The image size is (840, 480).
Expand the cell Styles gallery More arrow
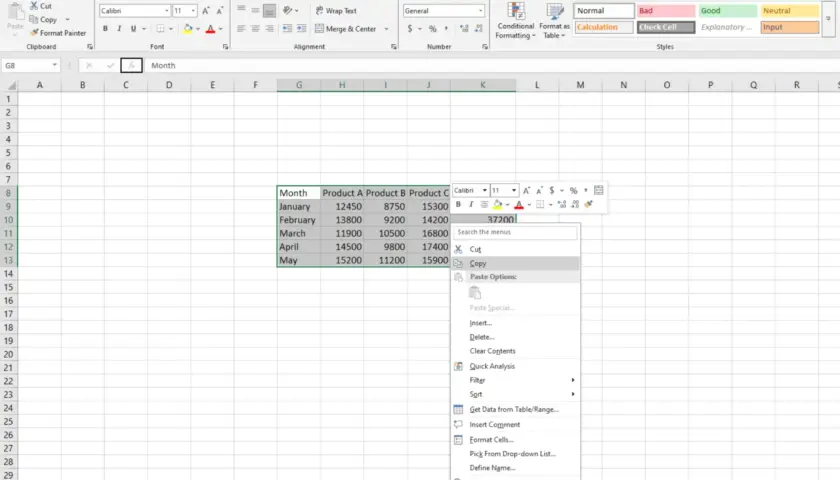[x=828, y=19]
